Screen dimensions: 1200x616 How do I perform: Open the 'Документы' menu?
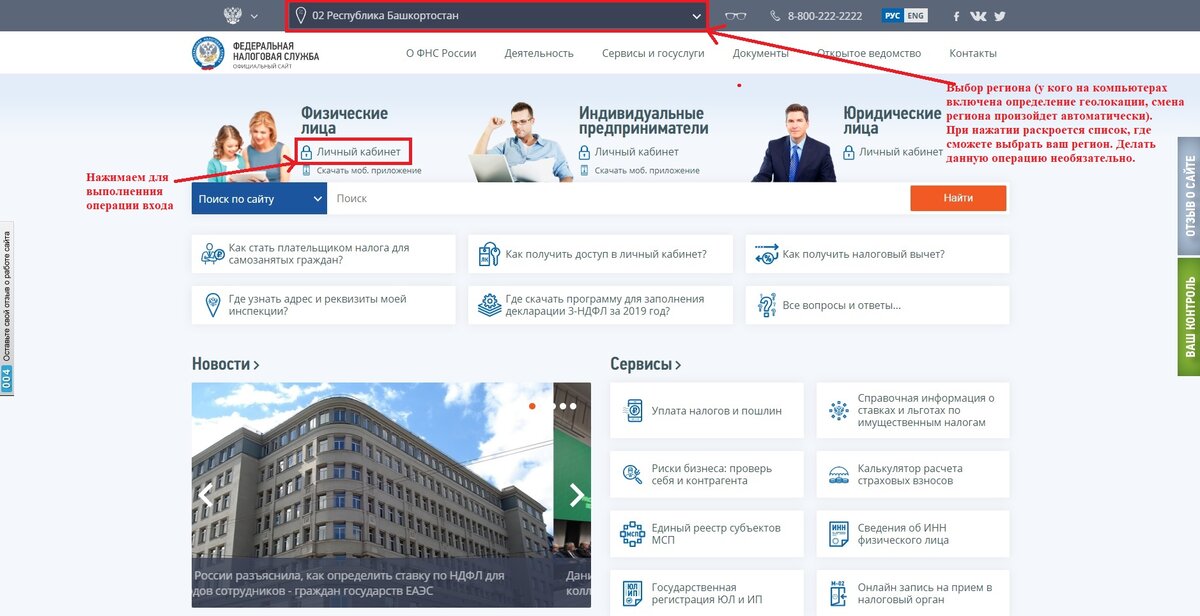[x=760, y=53]
